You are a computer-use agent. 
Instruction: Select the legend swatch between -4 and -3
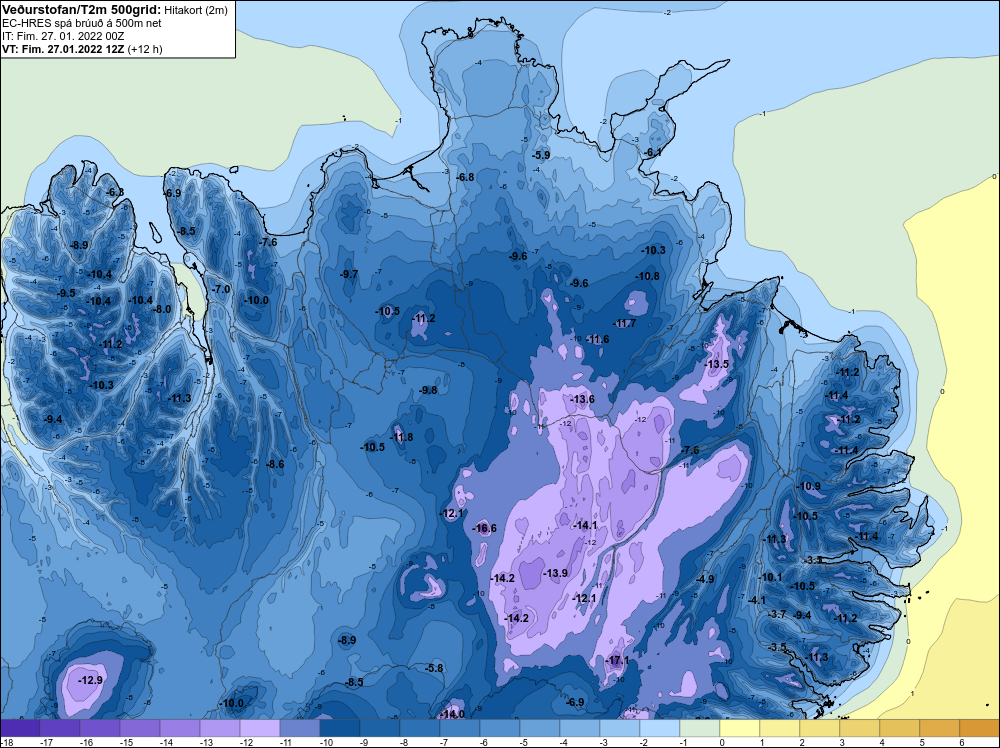[x=580, y=728]
